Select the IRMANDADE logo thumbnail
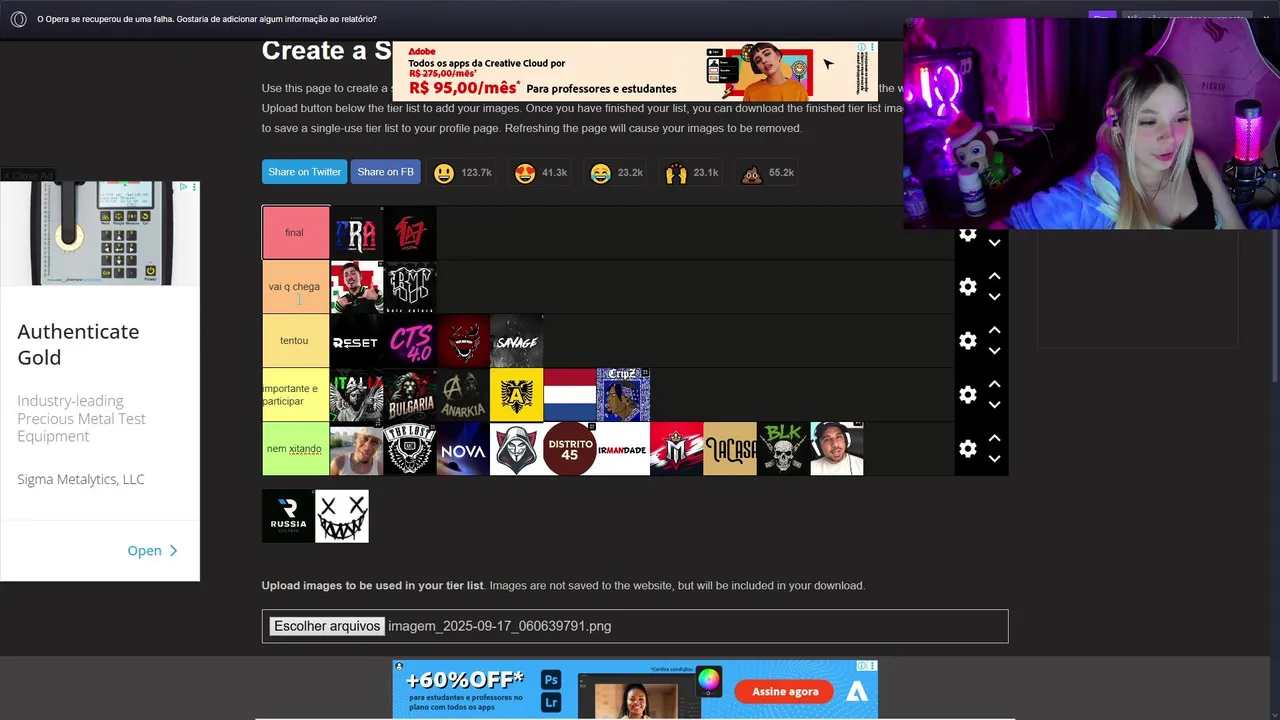1280x720 pixels. pyautogui.click(x=623, y=449)
